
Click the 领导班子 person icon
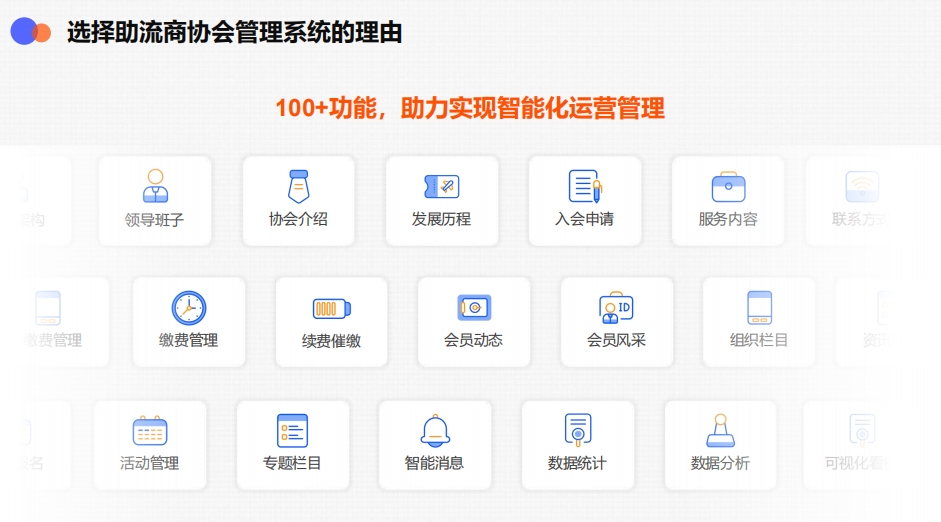pyautogui.click(x=155, y=186)
